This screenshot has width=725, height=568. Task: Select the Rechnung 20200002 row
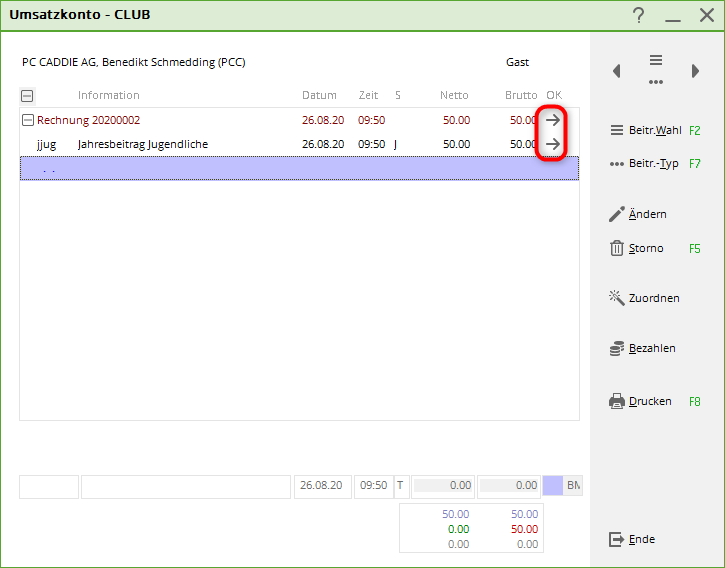(x=299, y=120)
